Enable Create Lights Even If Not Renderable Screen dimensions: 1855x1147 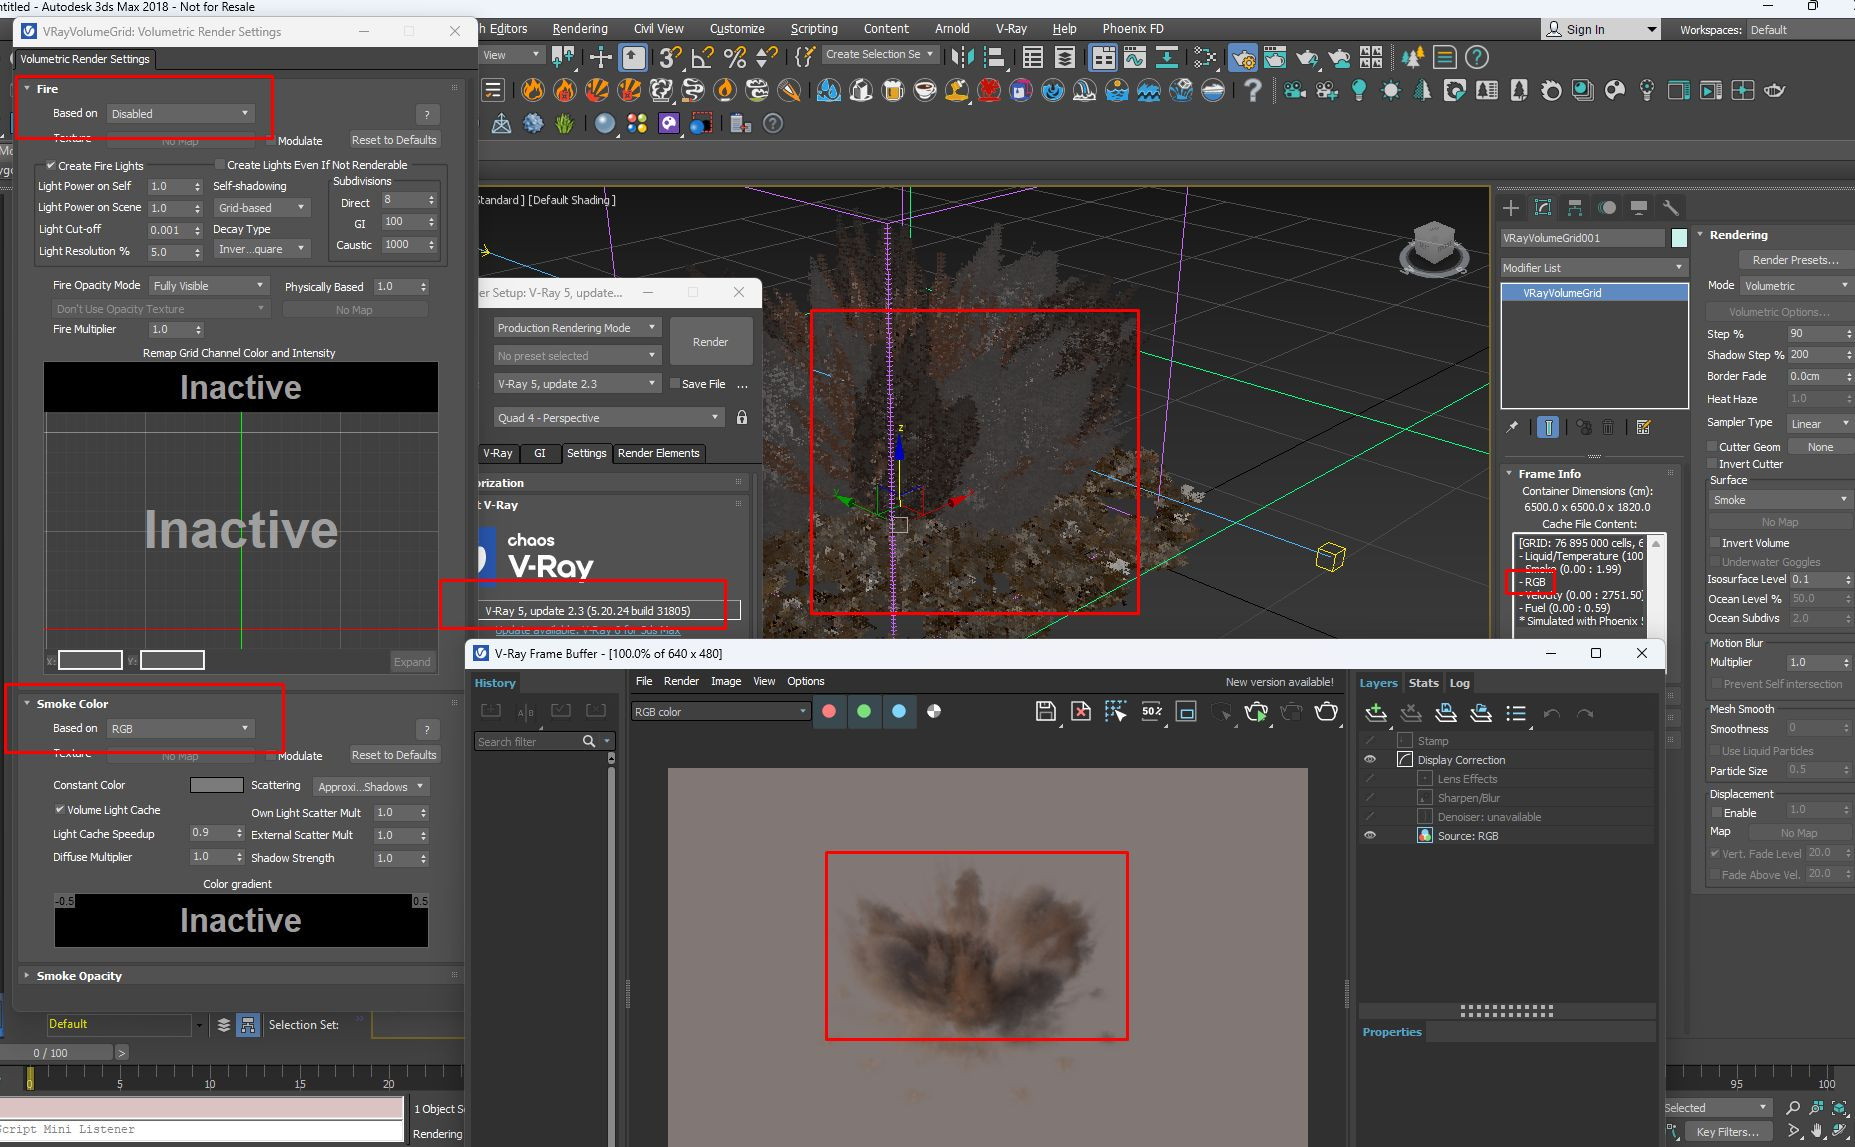click(x=220, y=164)
